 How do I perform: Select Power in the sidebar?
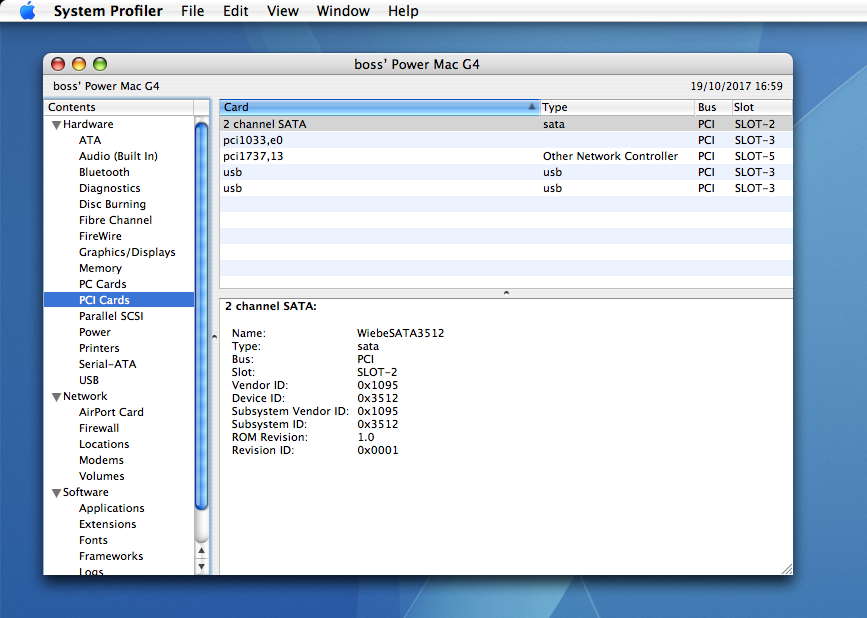point(95,333)
